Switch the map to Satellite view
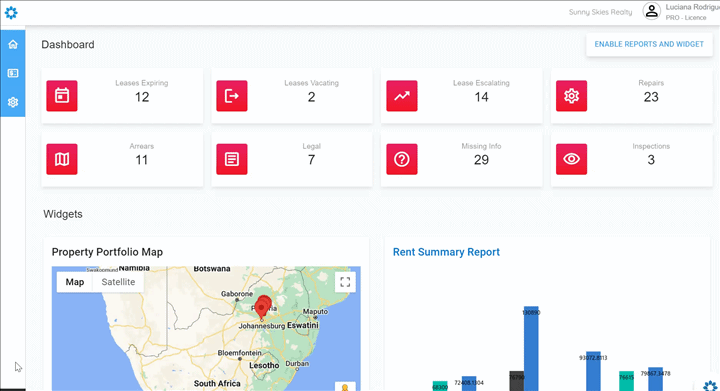The width and height of the screenshot is (720, 391). (x=118, y=282)
